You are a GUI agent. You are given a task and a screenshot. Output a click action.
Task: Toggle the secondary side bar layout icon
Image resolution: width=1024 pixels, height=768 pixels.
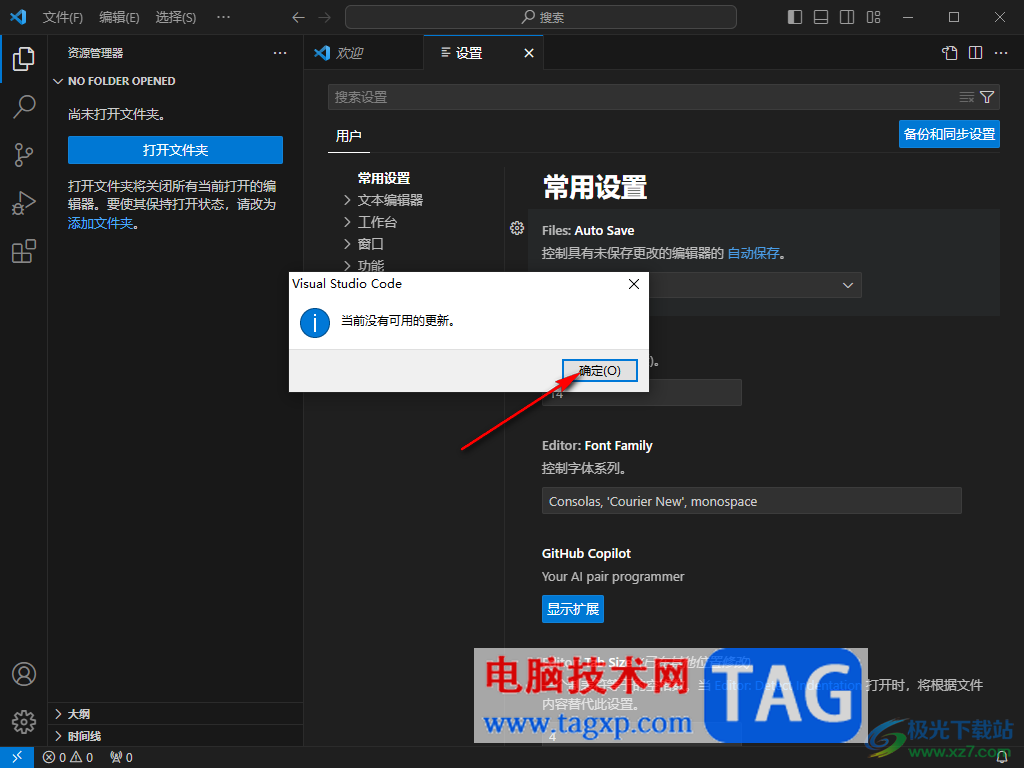point(847,18)
